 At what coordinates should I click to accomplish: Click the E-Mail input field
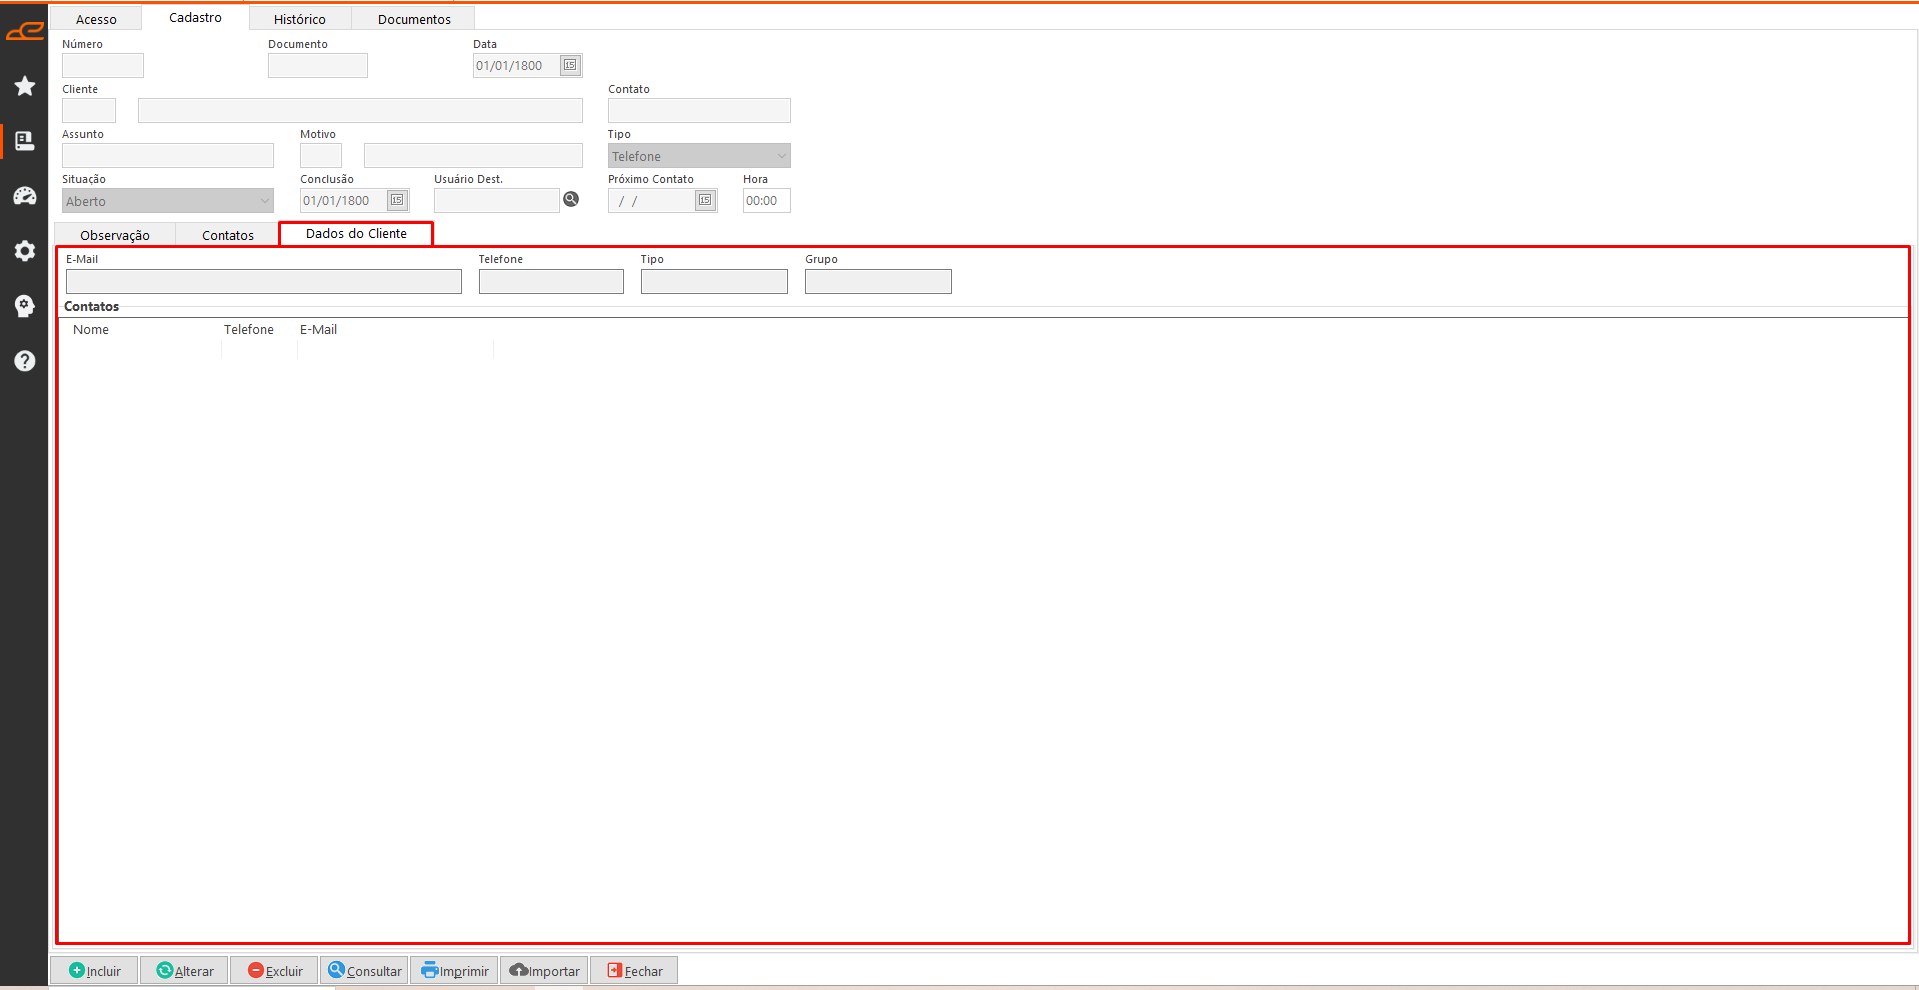tap(264, 282)
